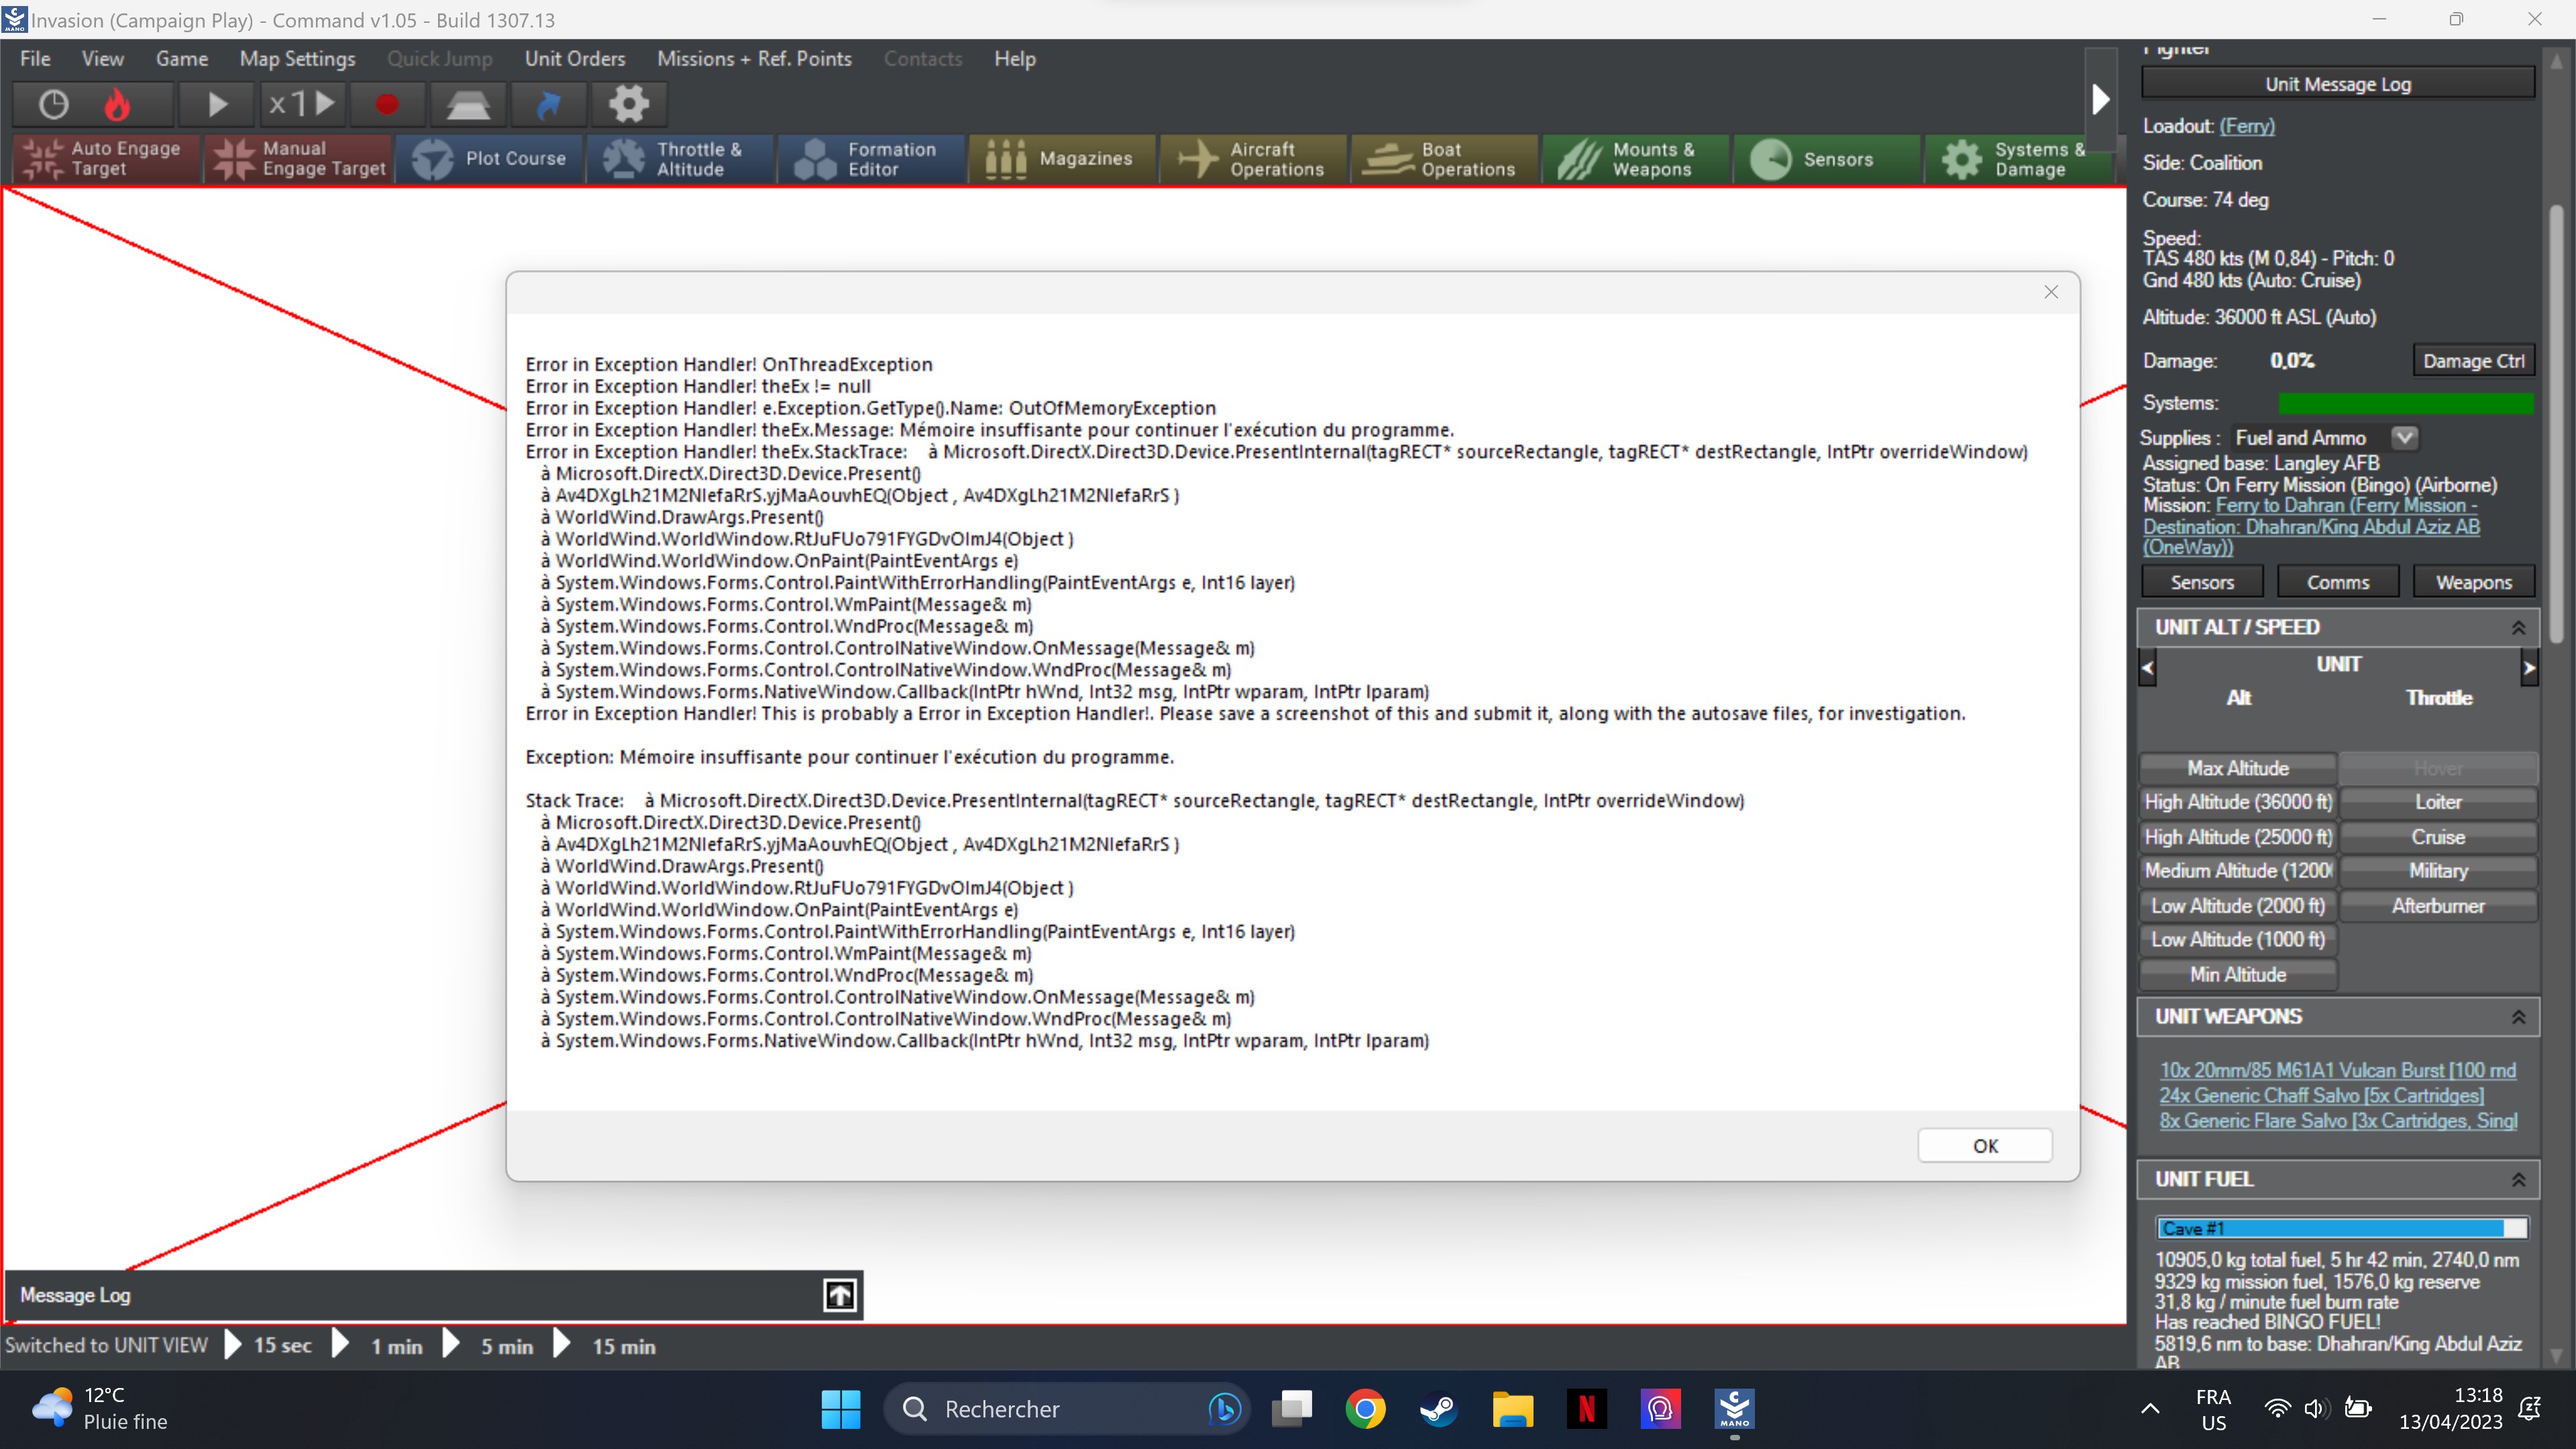Open the gear settings icon in toolbar
This screenshot has height=1449, width=2576.
click(x=629, y=104)
